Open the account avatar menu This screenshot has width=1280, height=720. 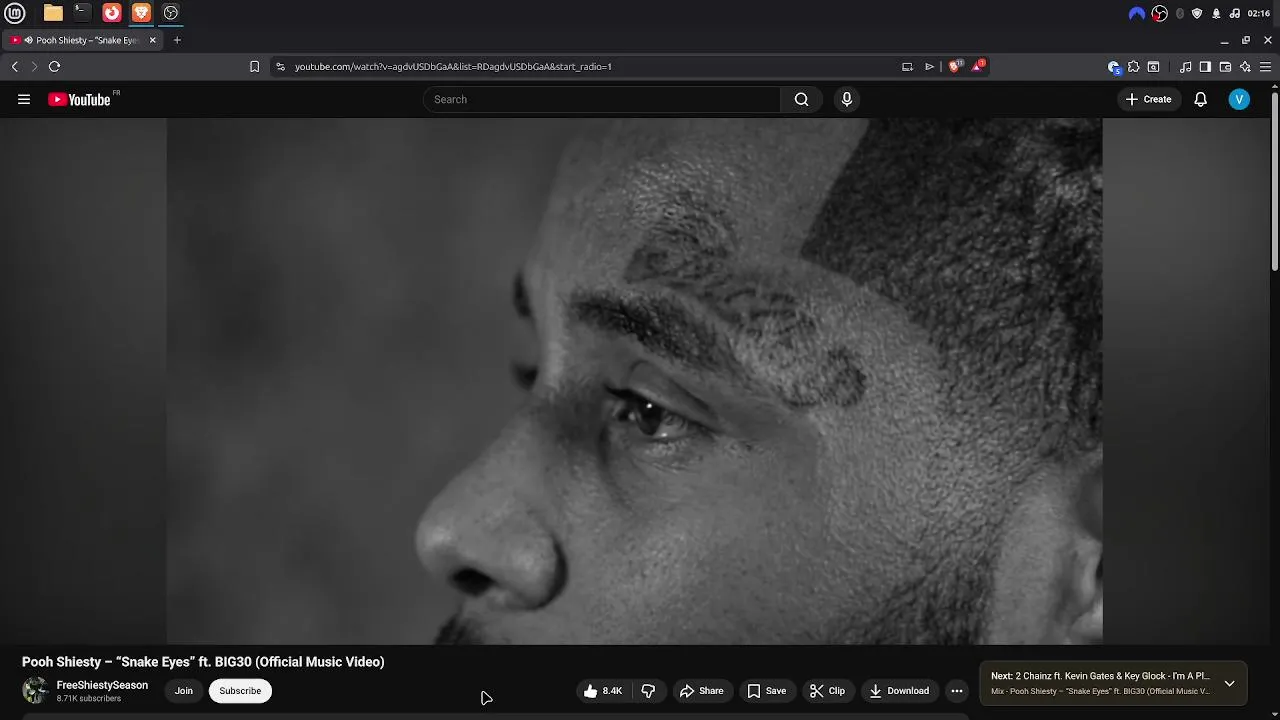(x=1239, y=99)
